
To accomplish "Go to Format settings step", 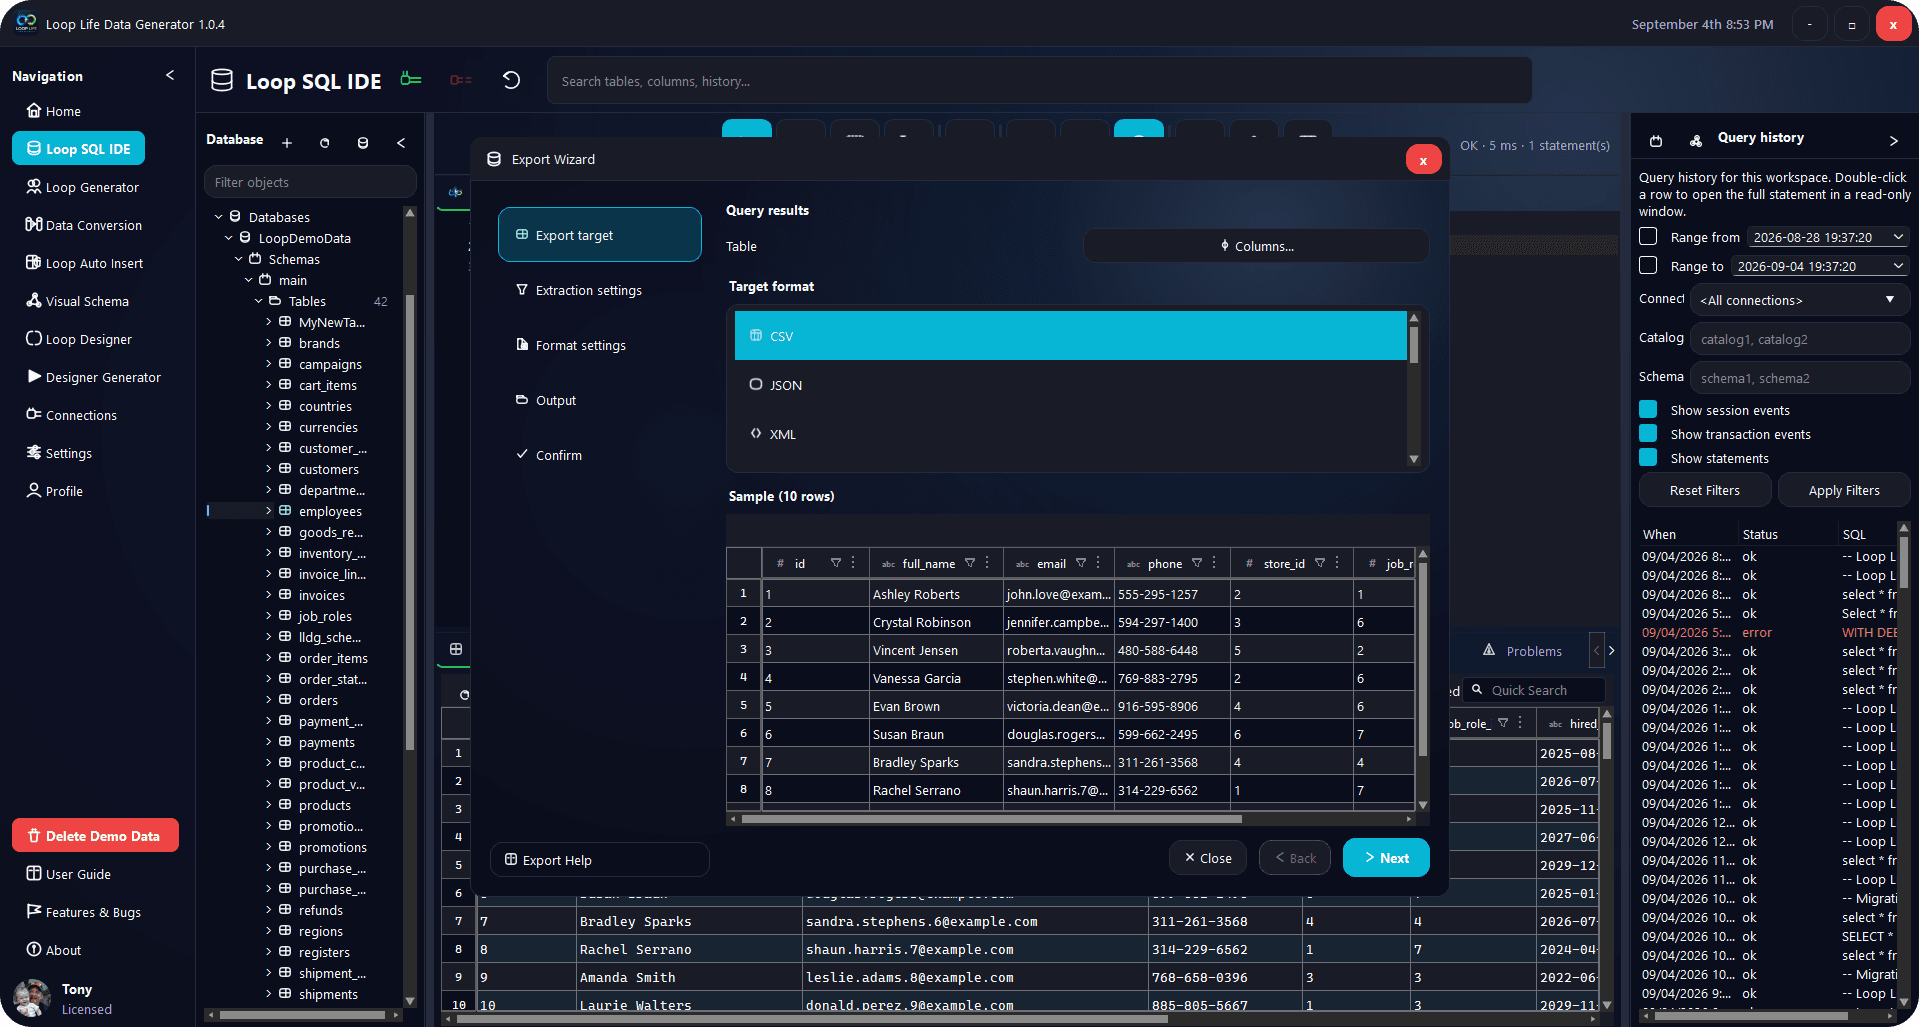I will (599, 345).
